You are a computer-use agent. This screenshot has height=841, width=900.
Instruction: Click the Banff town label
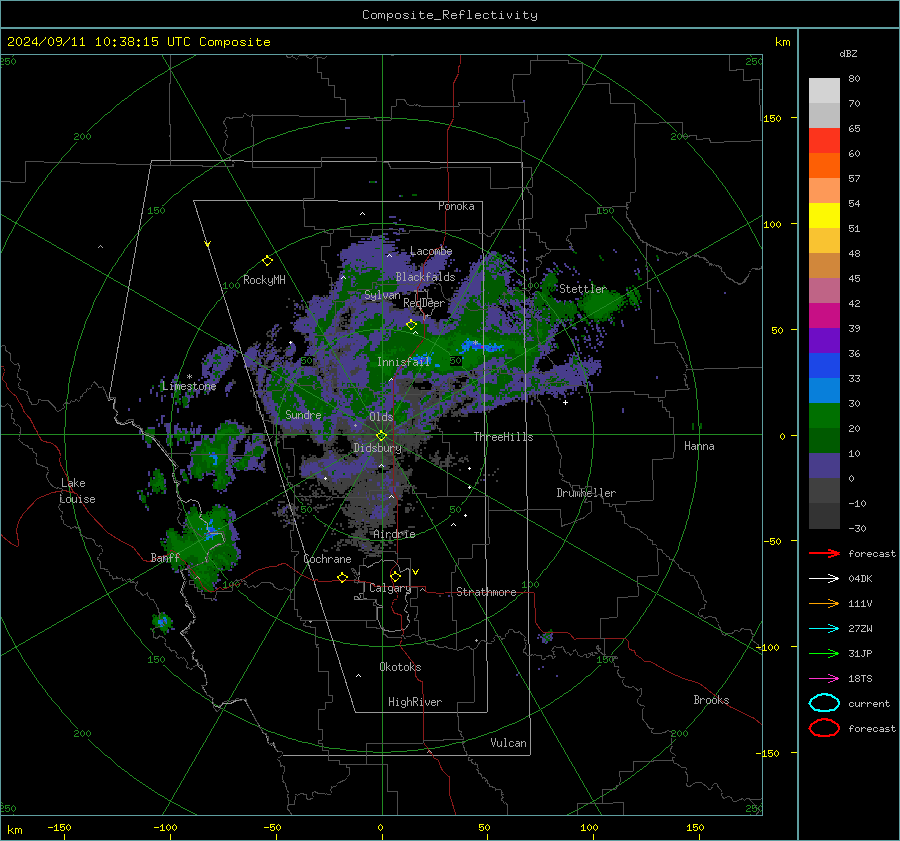click(x=165, y=558)
